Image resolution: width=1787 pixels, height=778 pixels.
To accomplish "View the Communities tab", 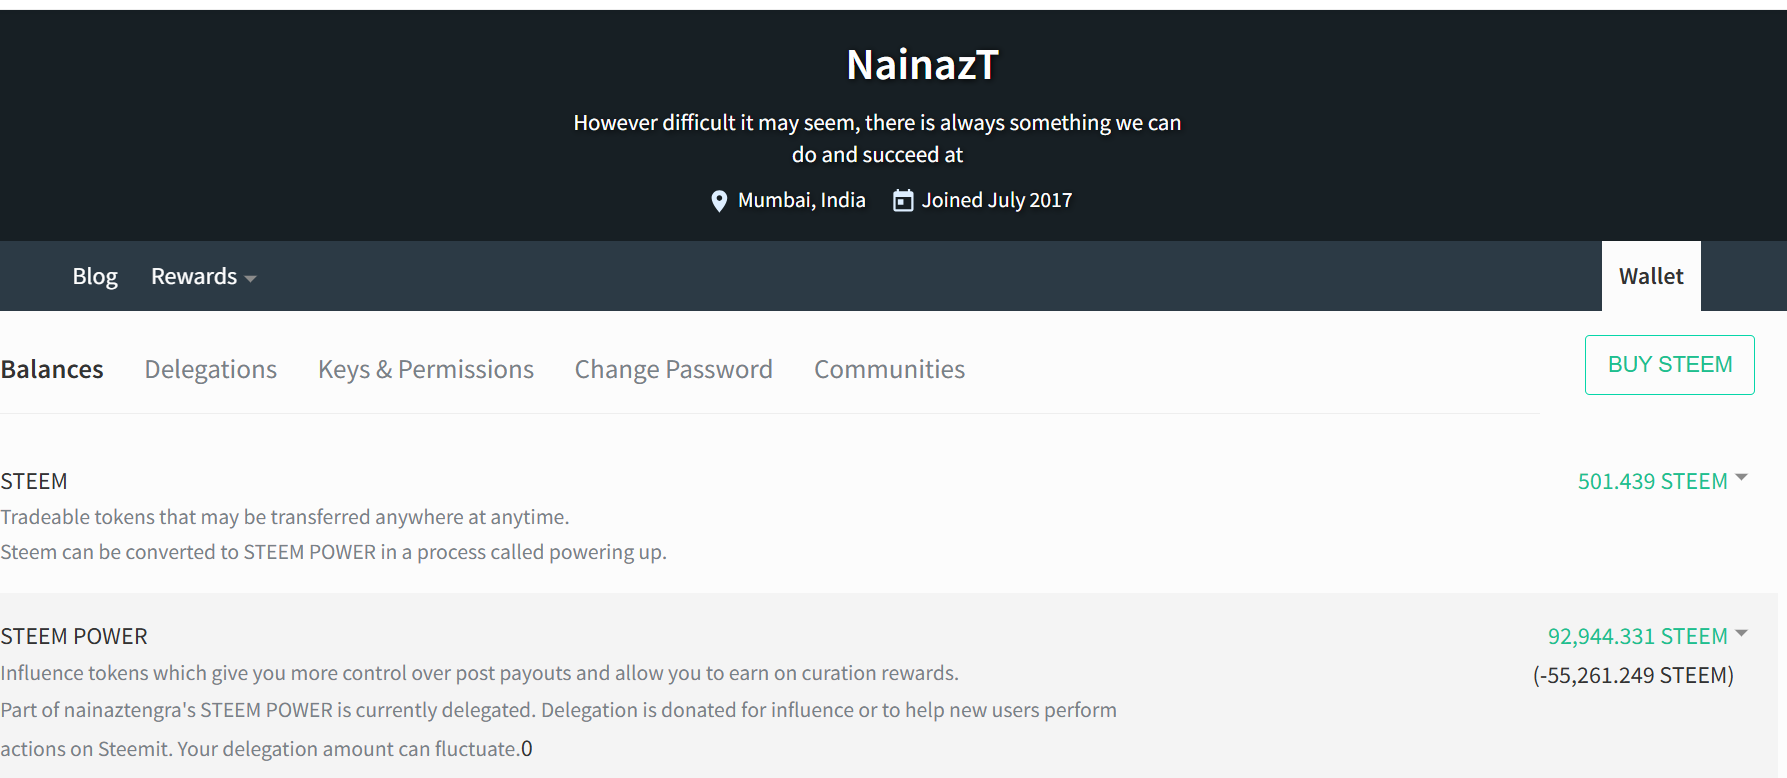I will click(x=889, y=369).
